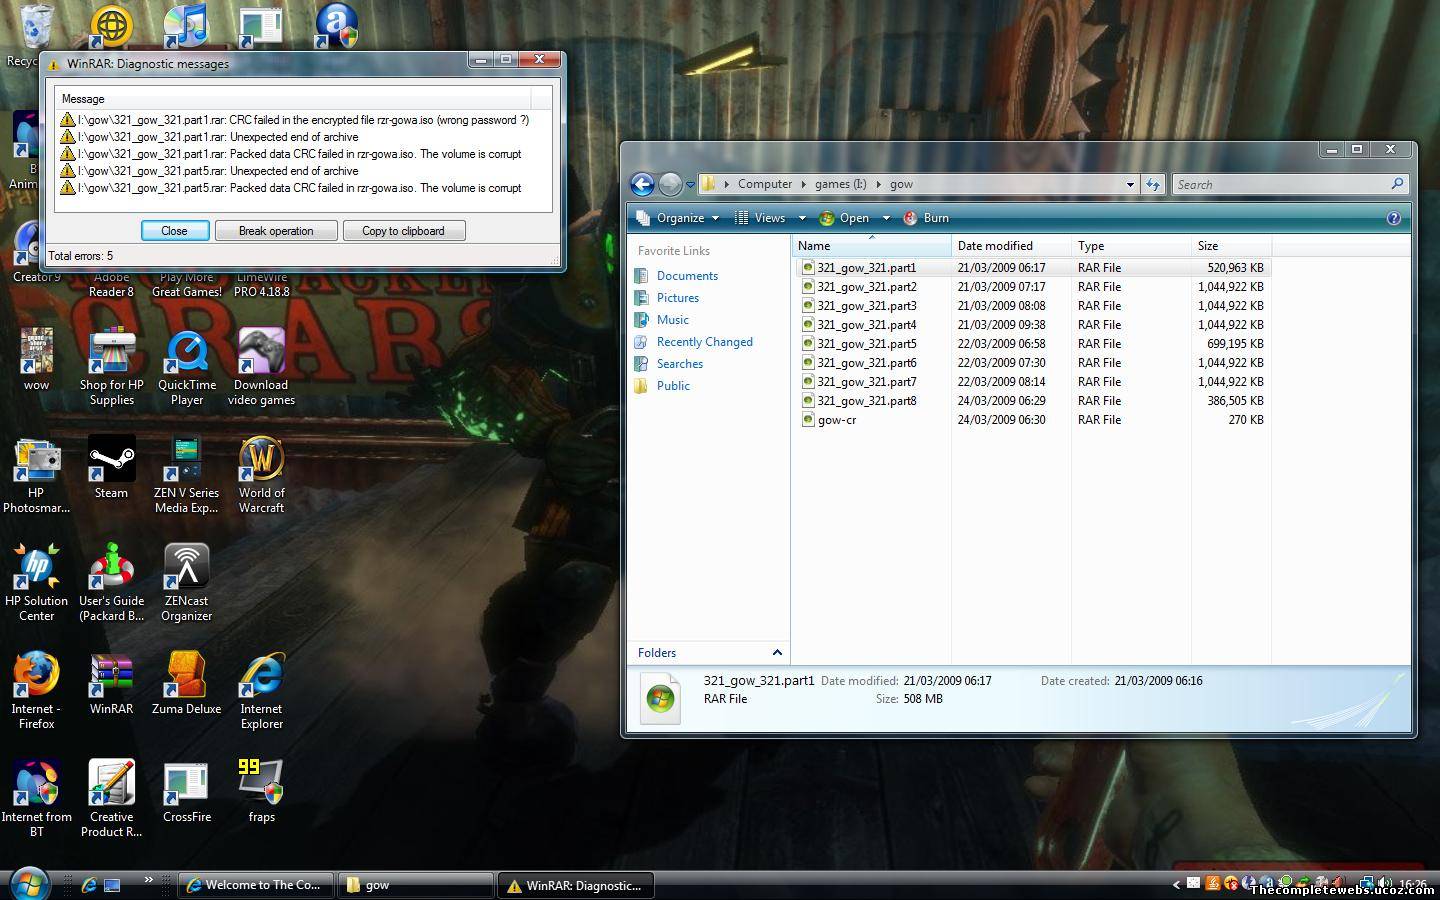Click Show Desktop quick launch icon
The height and width of the screenshot is (900, 1440).
click(x=112, y=885)
